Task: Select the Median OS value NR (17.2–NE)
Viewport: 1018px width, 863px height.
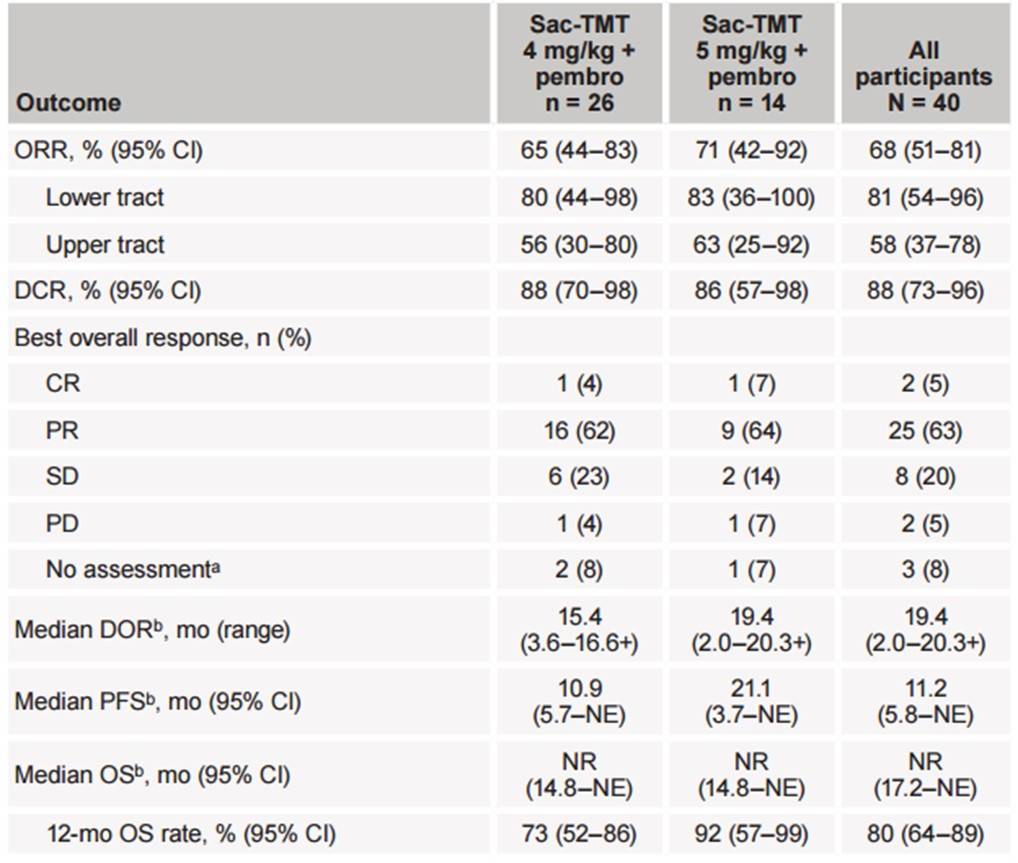Action: [924, 774]
